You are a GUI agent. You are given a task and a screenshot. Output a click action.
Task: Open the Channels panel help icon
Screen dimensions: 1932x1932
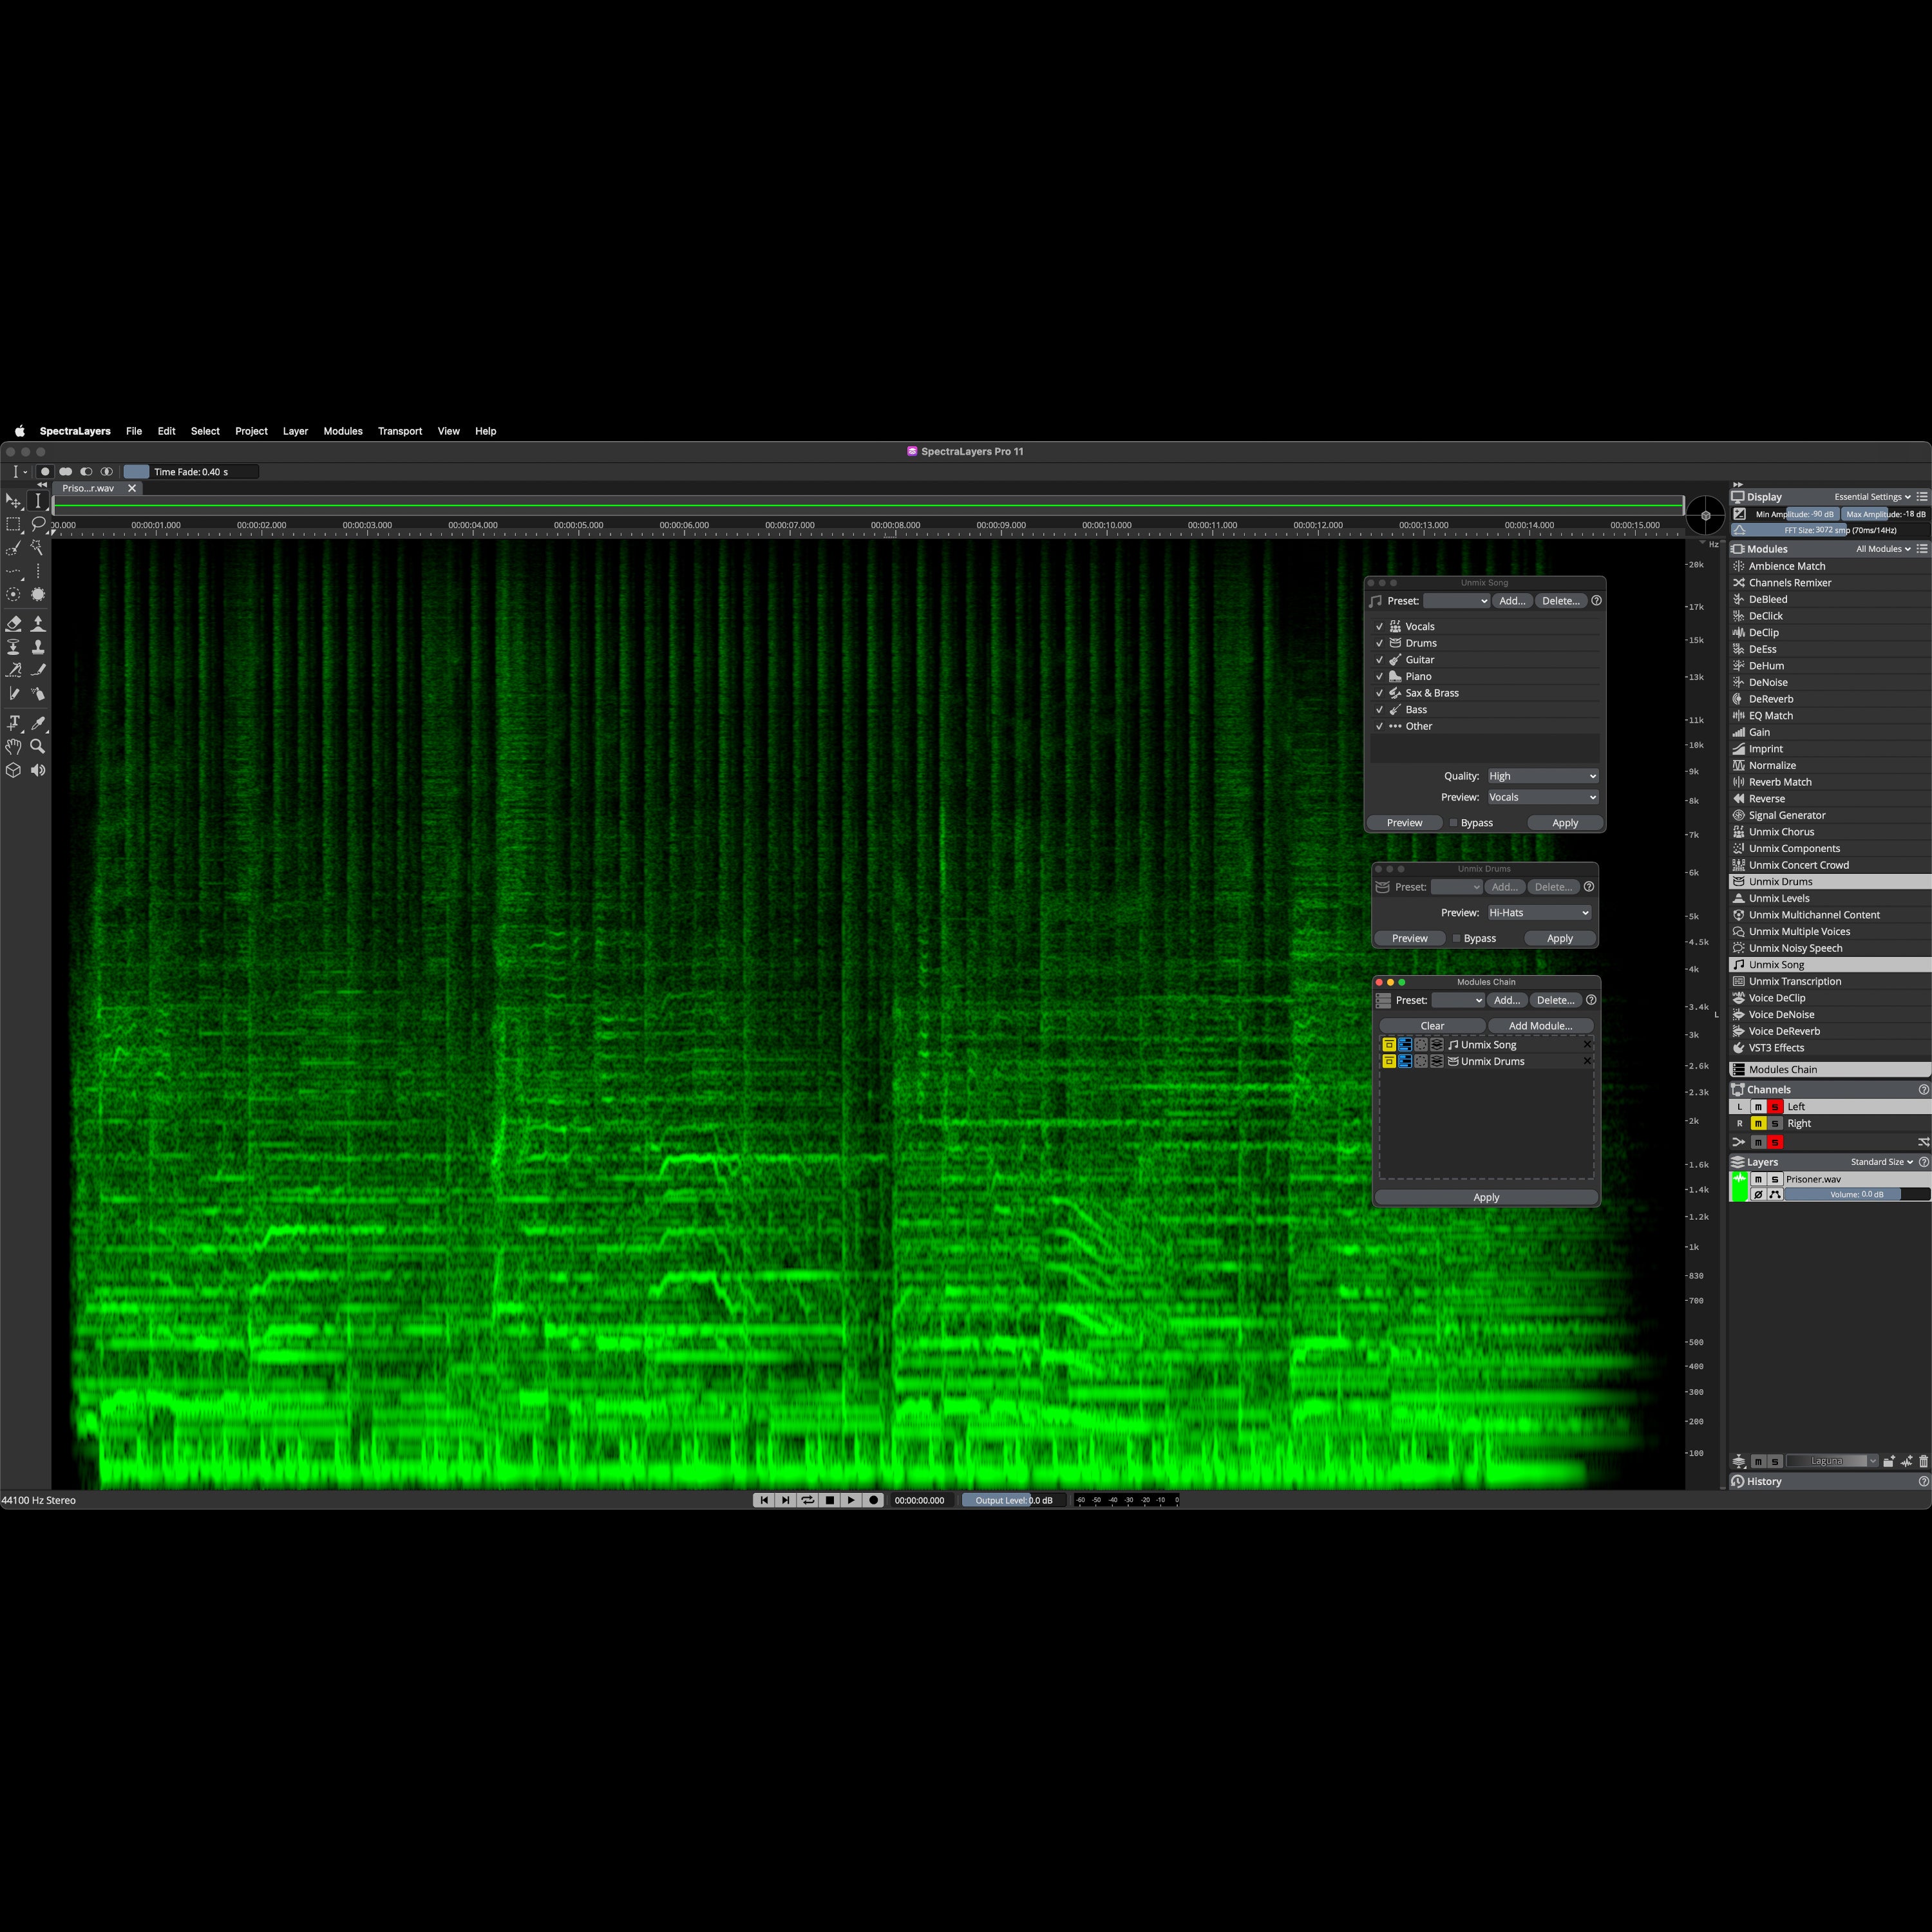[x=1923, y=1090]
